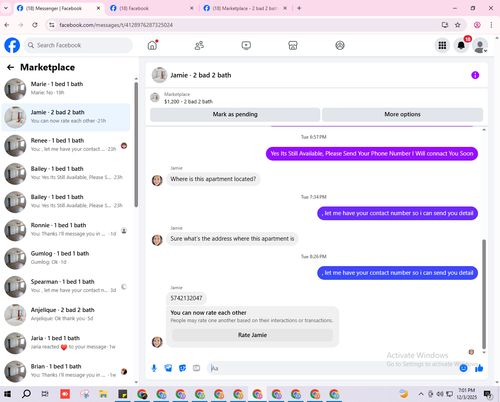Open the Groups icon in top navigation
This screenshot has height=402, width=500.
click(340, 45)
